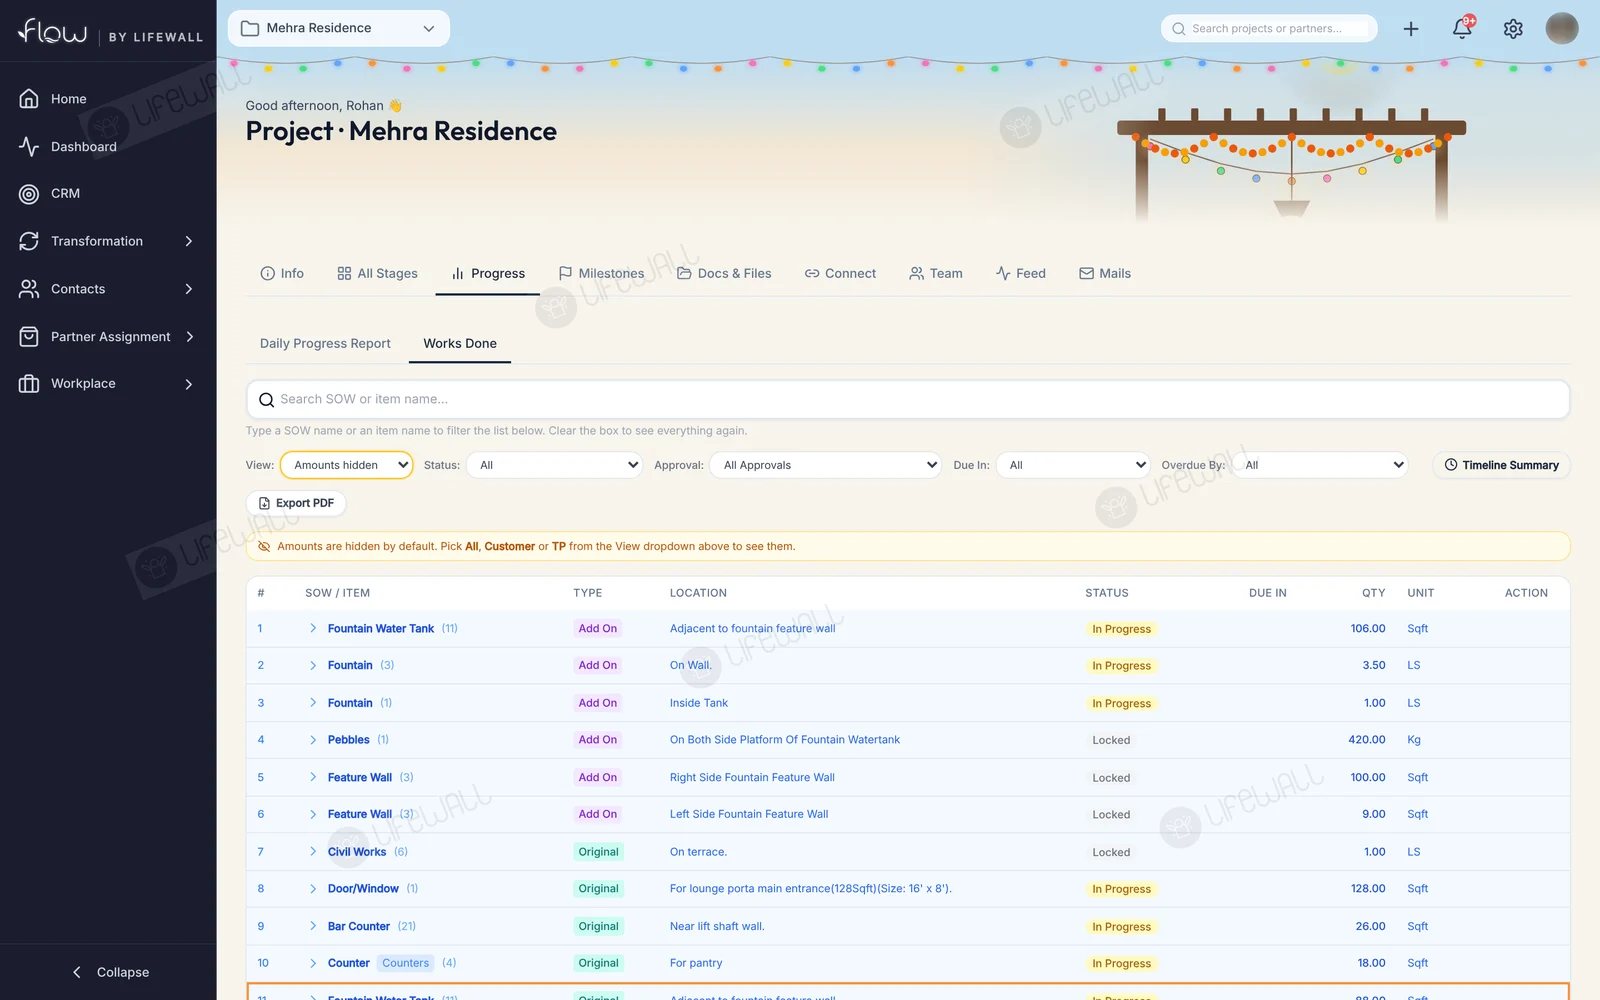This screenshot has width=1600, height=1000.
Task: Switch to the Milestones tab
Action: point(601,273)
